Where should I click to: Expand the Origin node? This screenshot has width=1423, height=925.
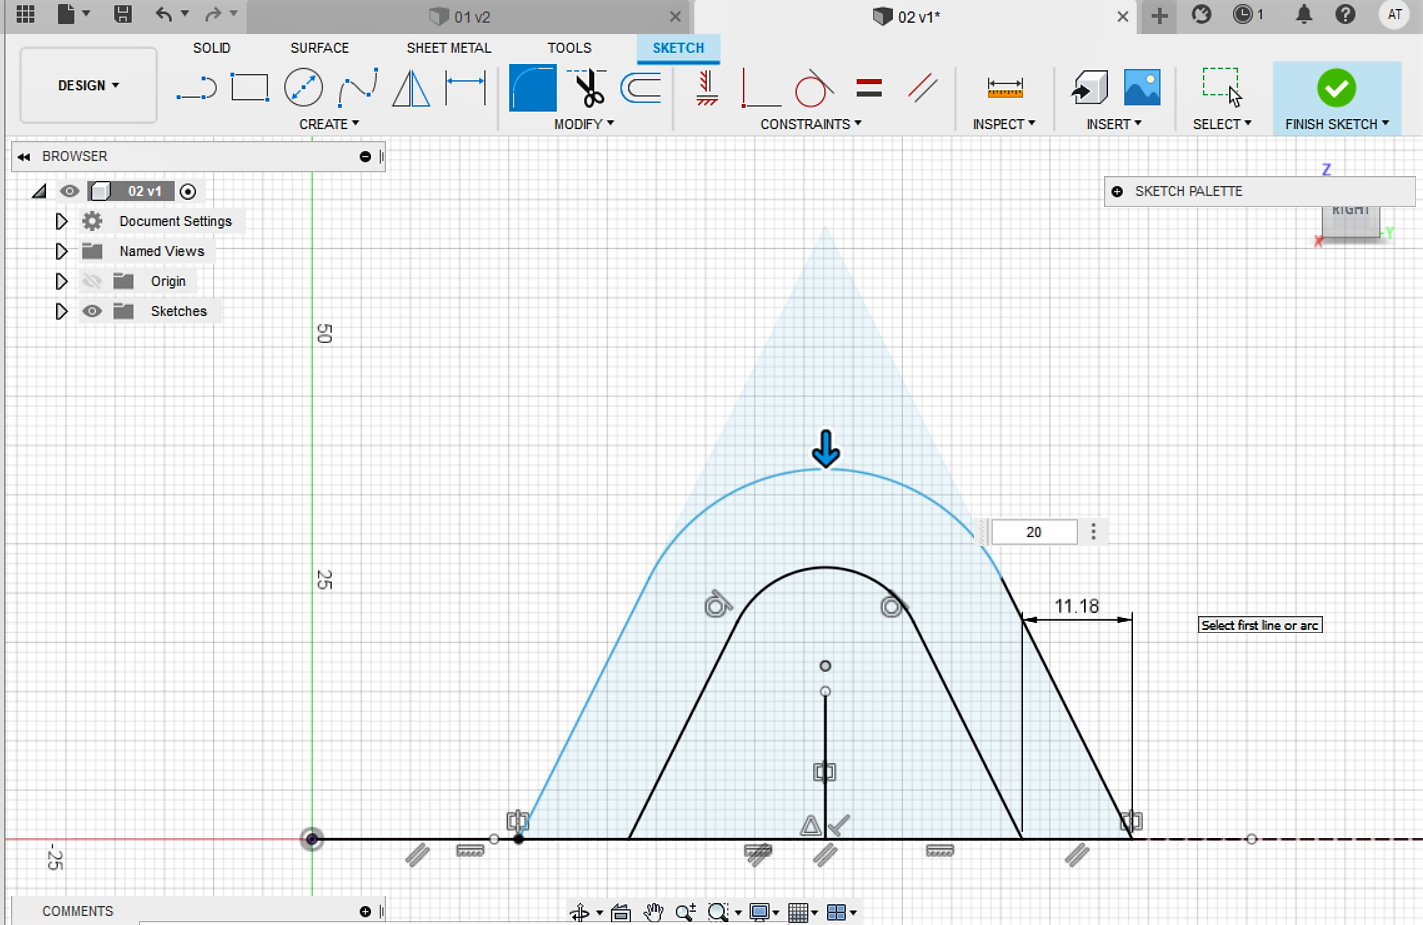(x=61, y=281)
